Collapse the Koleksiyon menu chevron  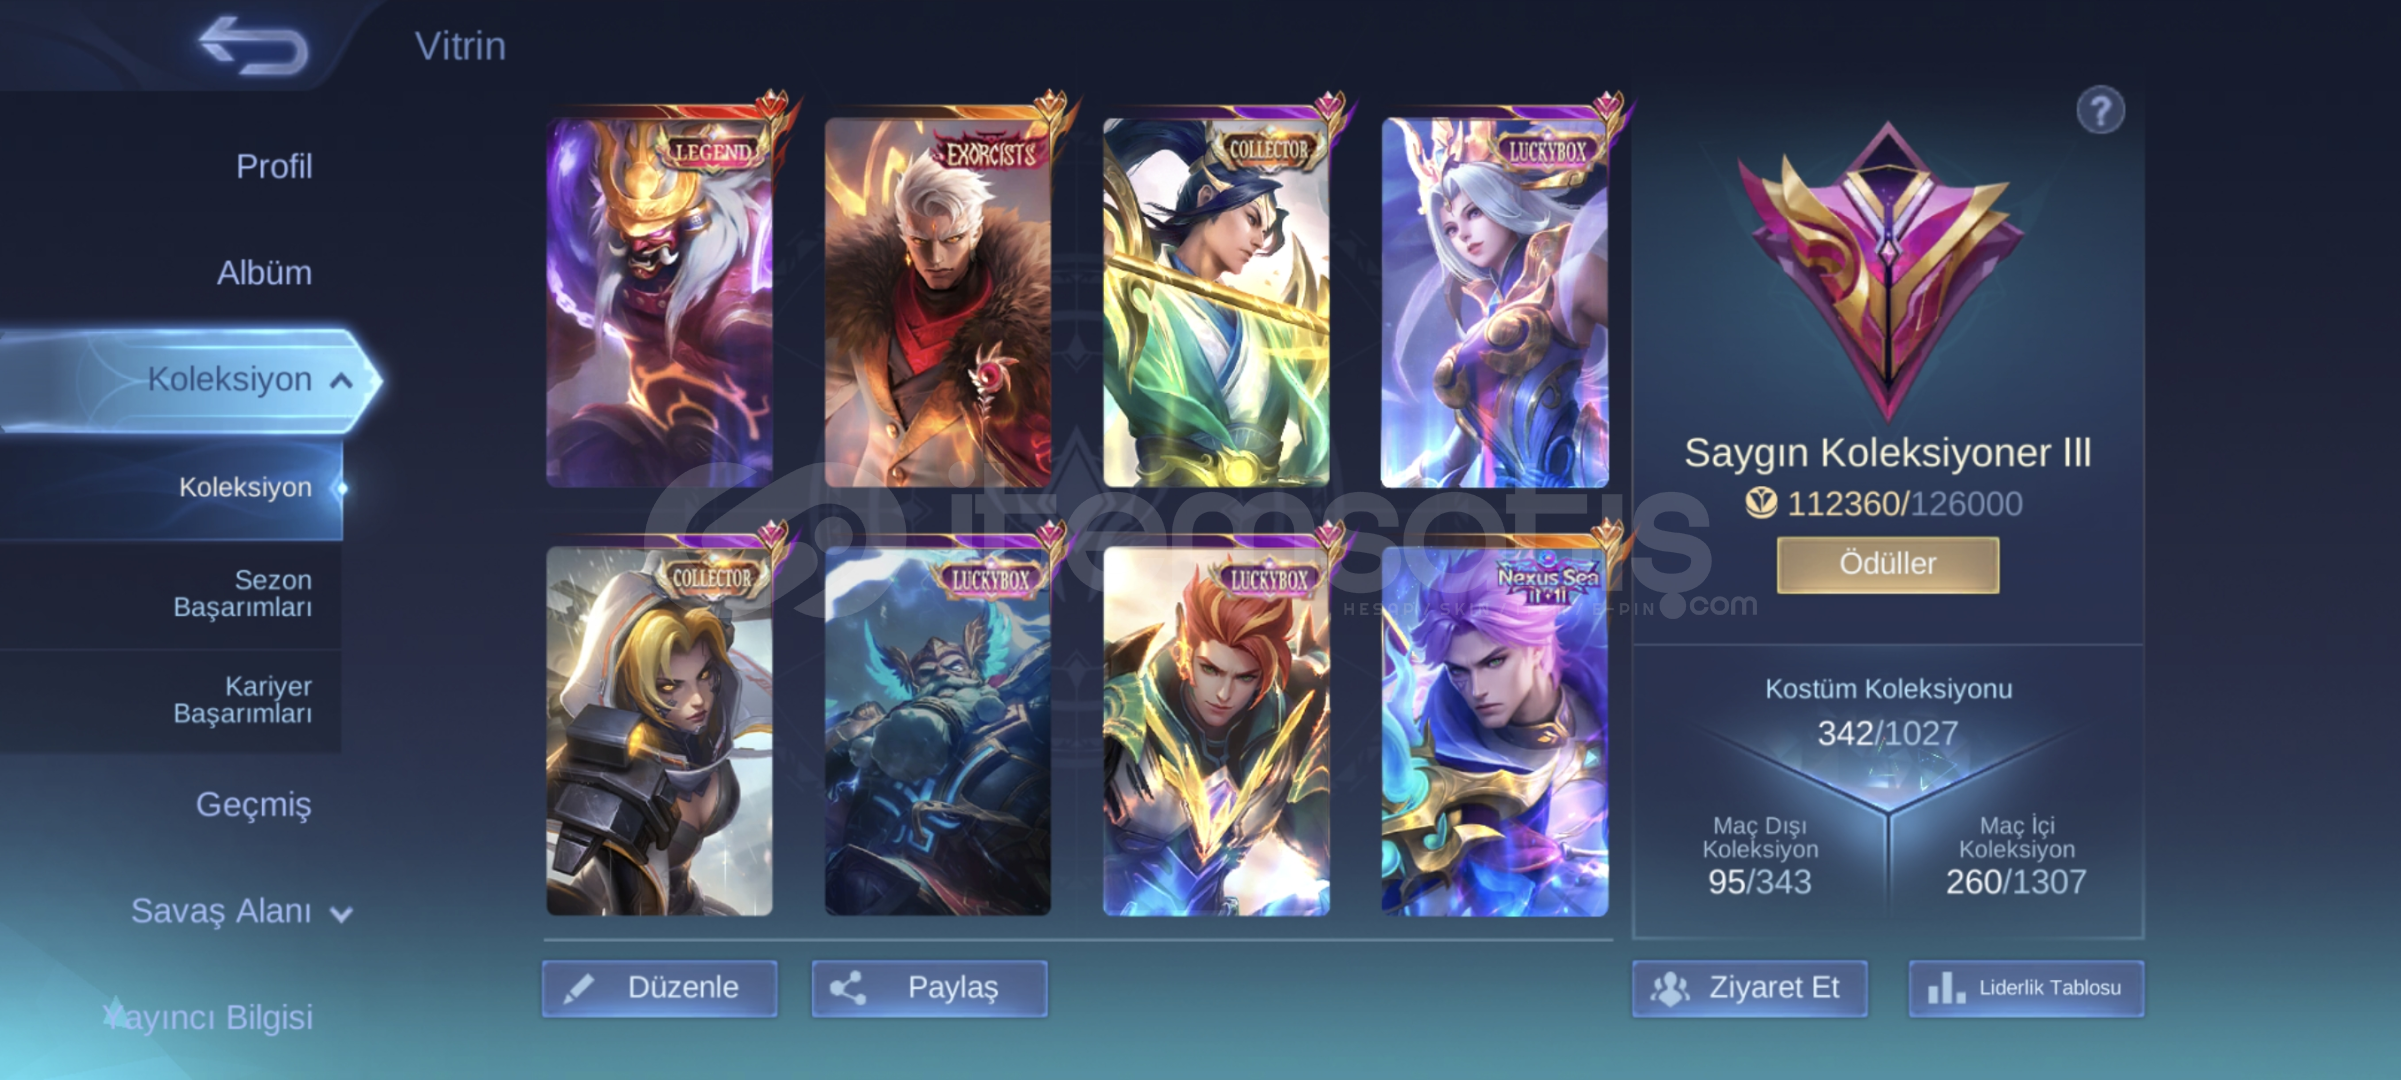341,380
